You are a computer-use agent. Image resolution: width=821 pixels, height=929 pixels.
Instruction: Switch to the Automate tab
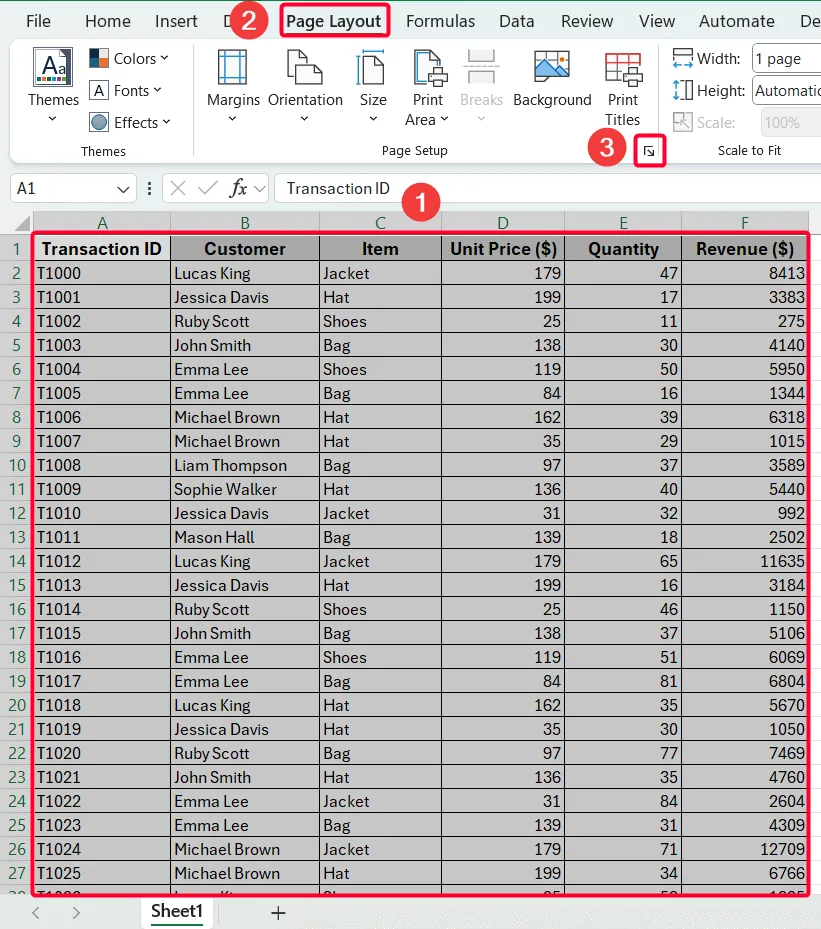736,21
